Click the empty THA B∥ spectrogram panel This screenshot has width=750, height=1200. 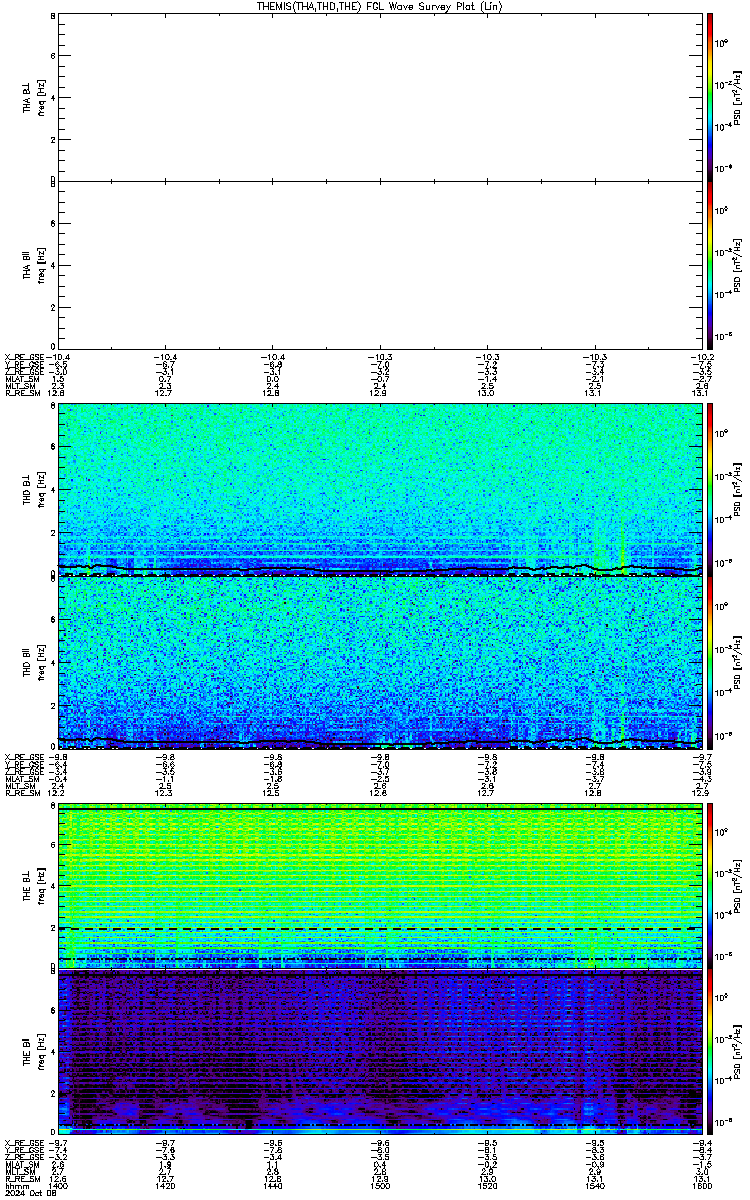click(x=379, y=264)
